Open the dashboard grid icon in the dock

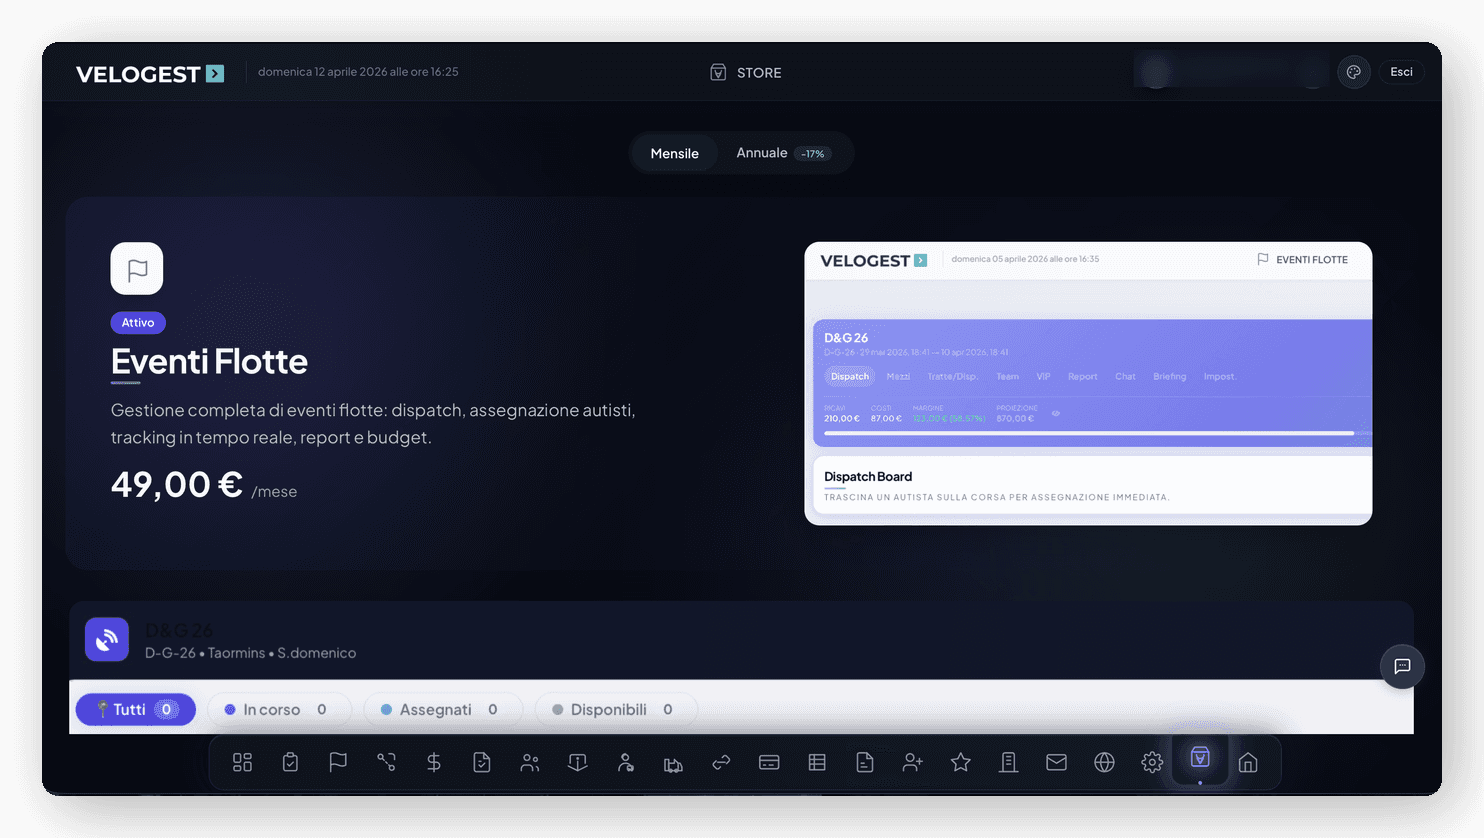point(242,762)
